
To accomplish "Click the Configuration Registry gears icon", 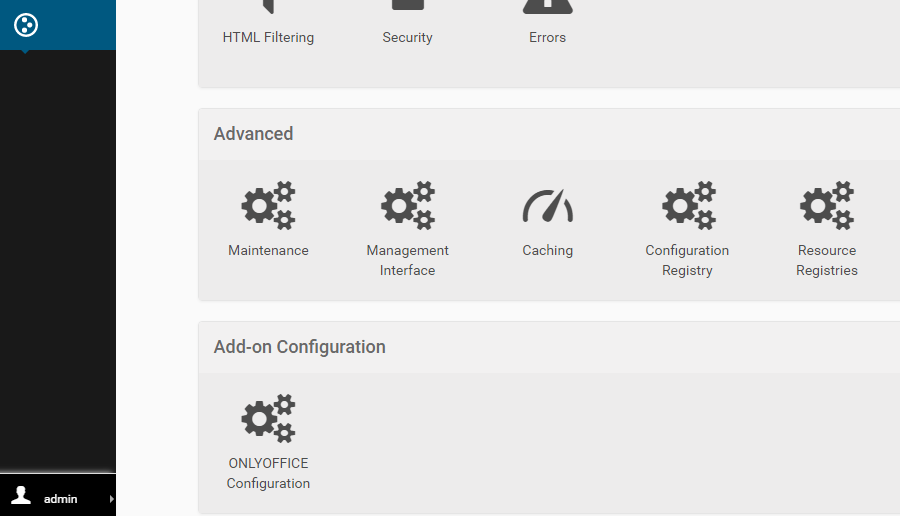I will click(689, 205).
